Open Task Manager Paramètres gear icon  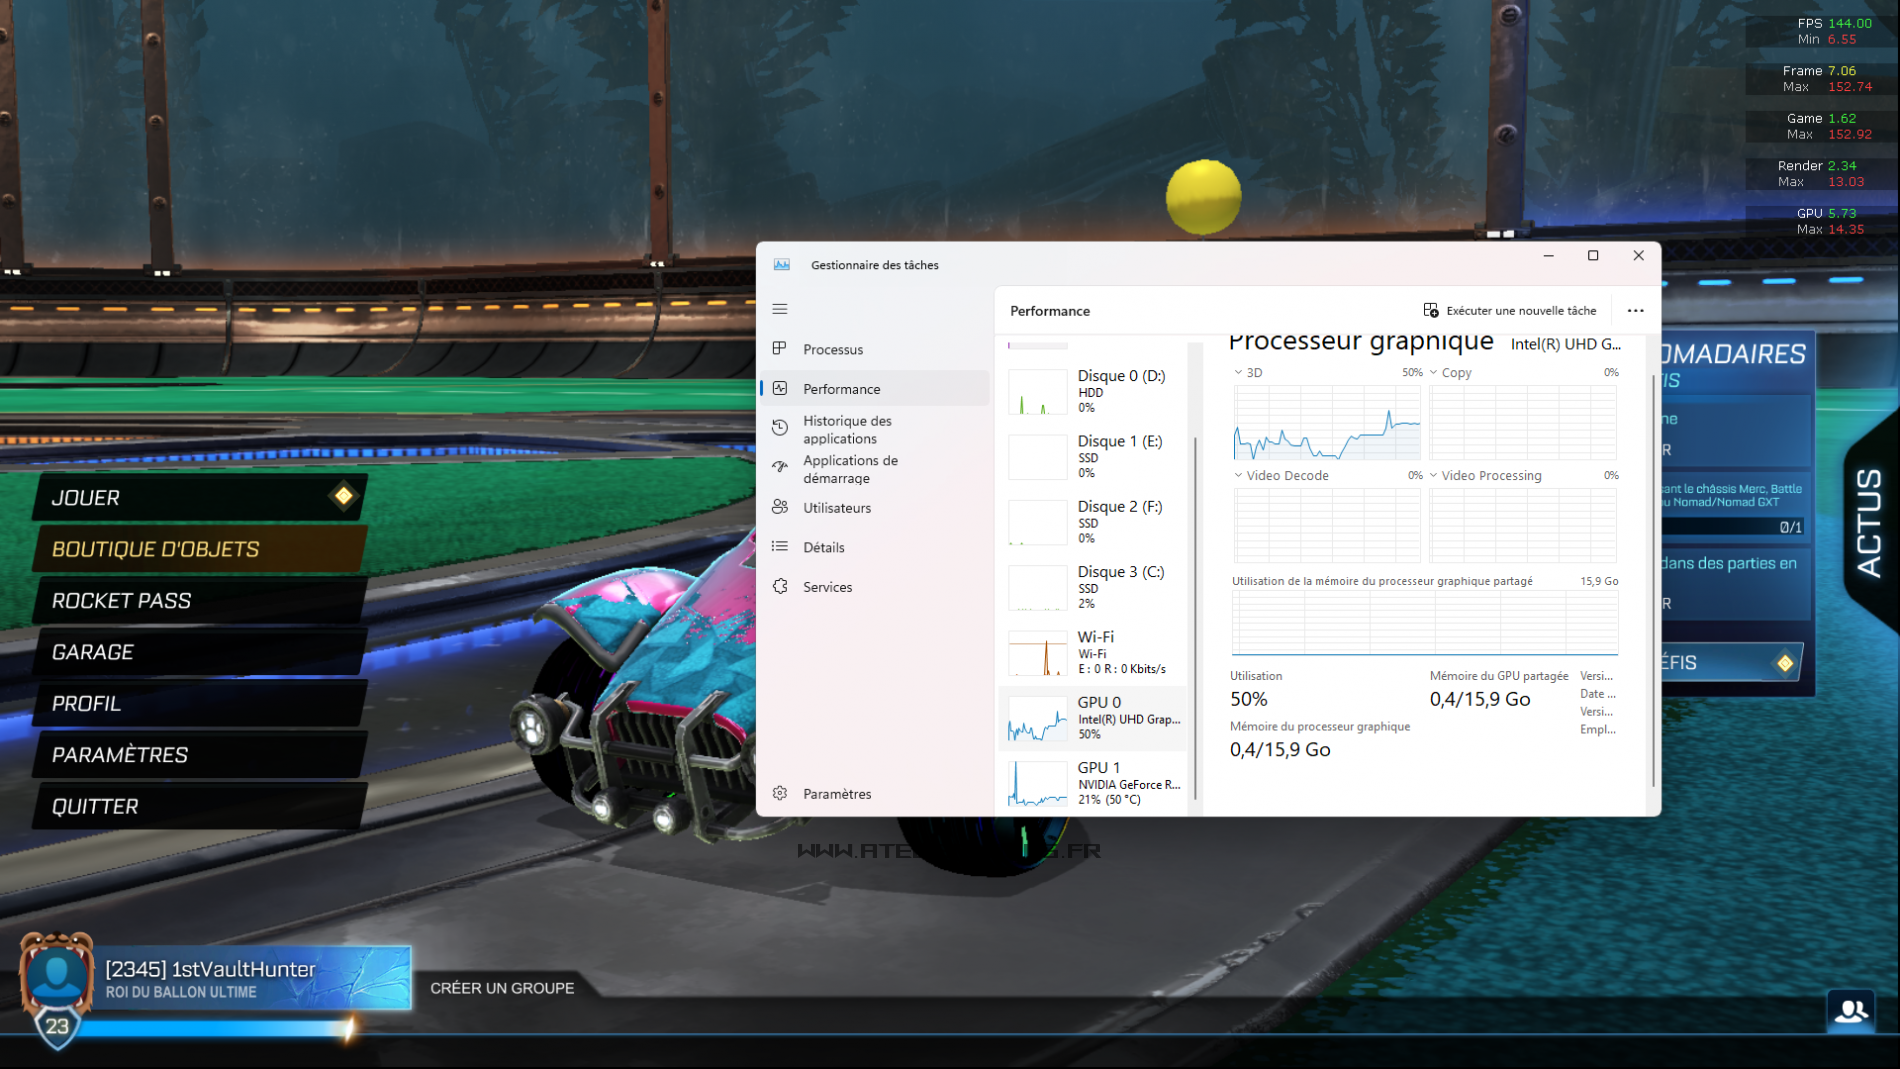(x=780, y=793)
